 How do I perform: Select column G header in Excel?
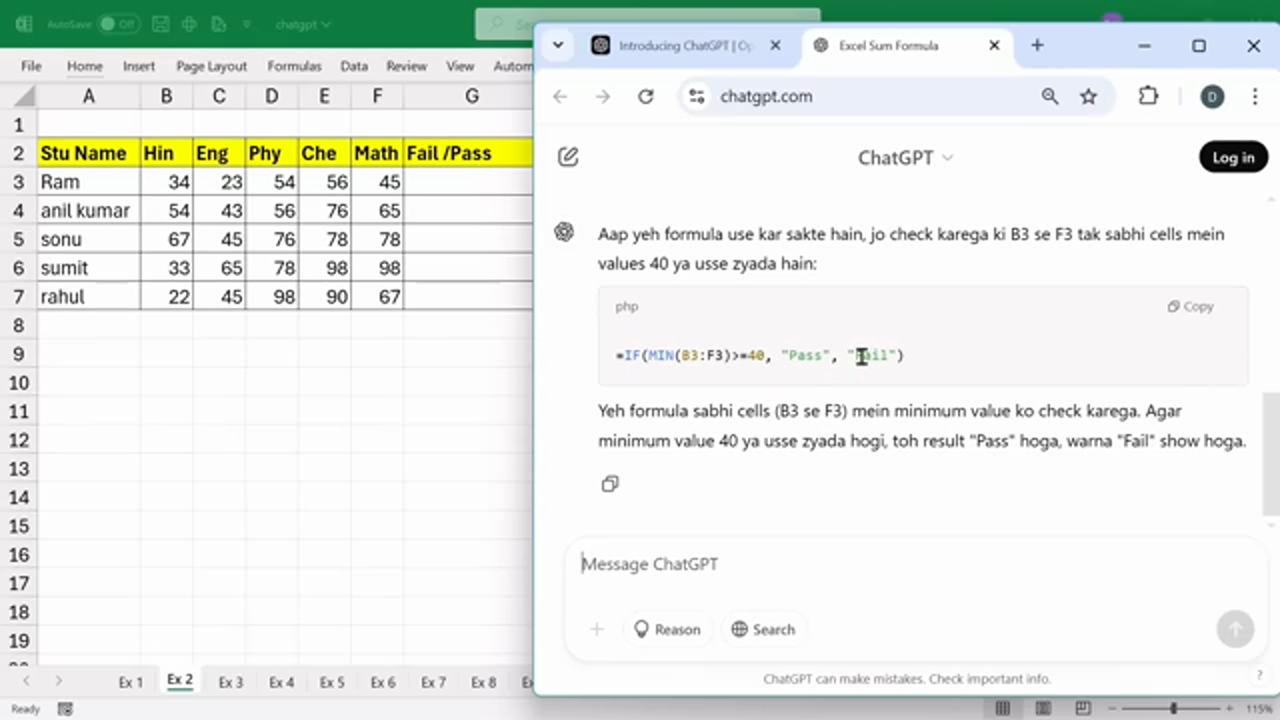(x=471, y=96)
